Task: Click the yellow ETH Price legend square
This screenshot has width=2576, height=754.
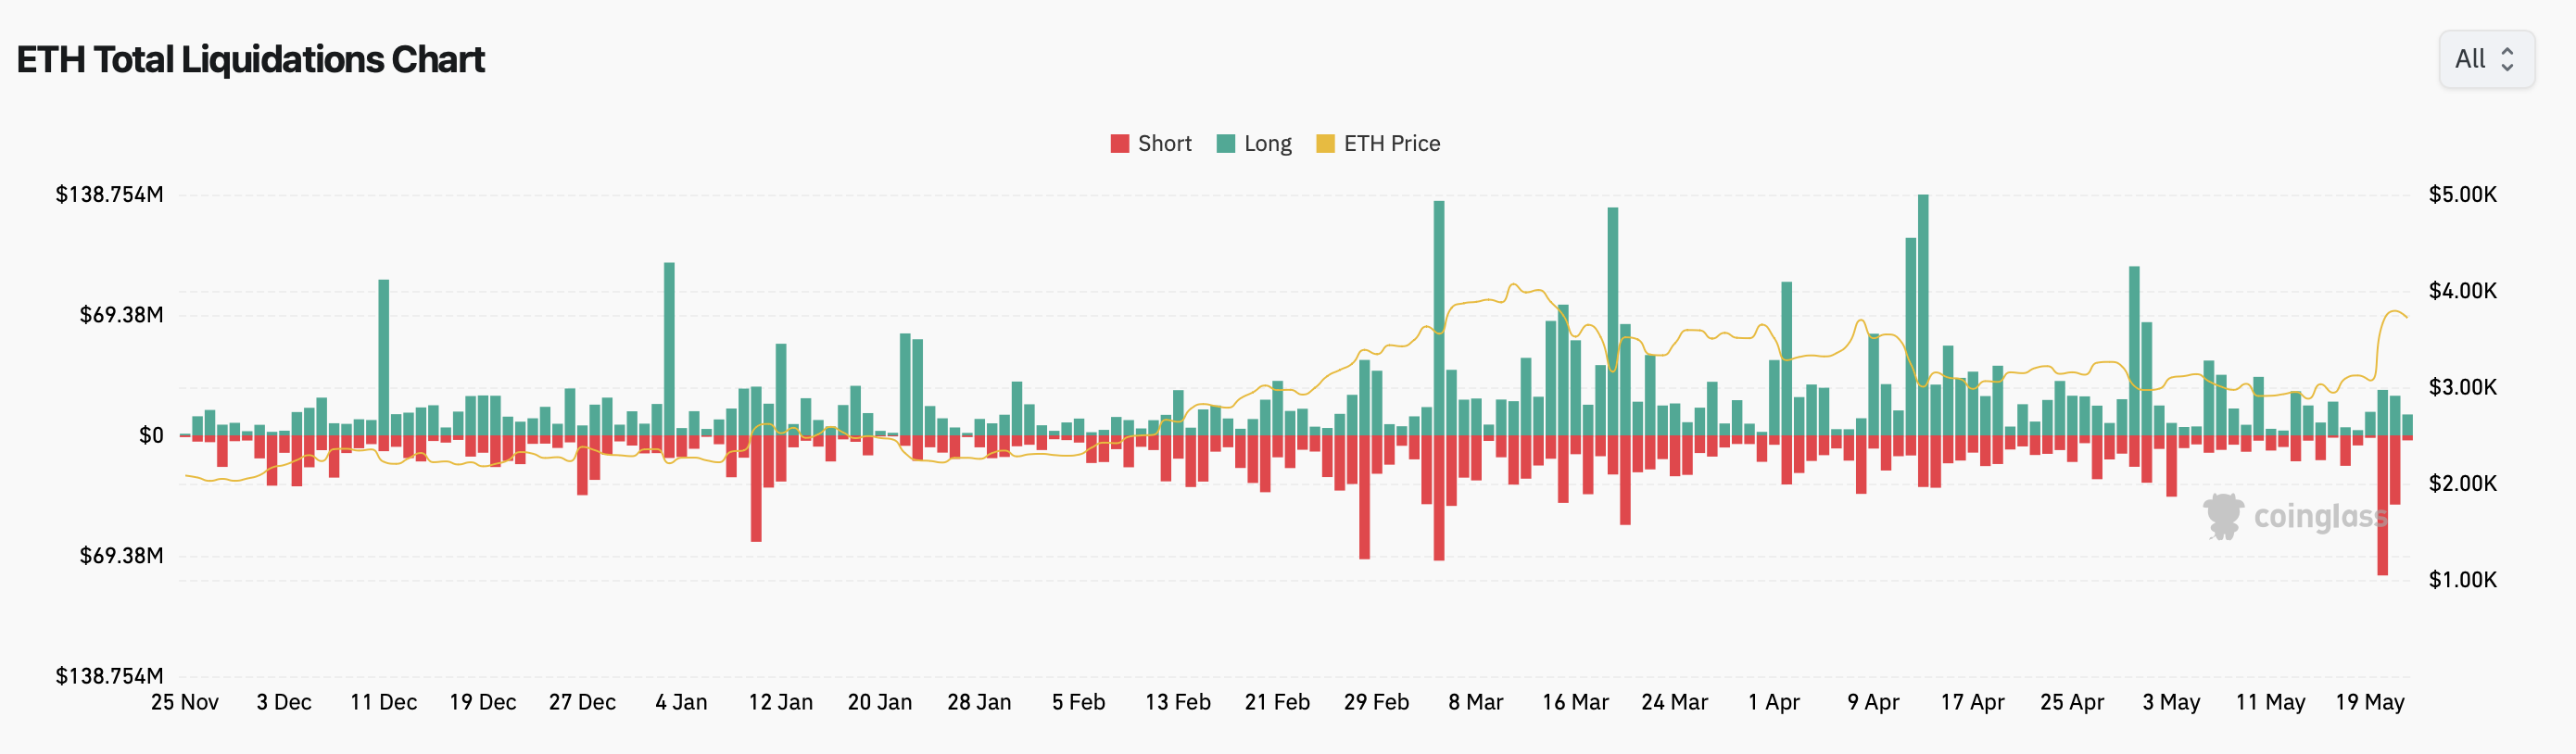Action: [x=1328, y=143]
